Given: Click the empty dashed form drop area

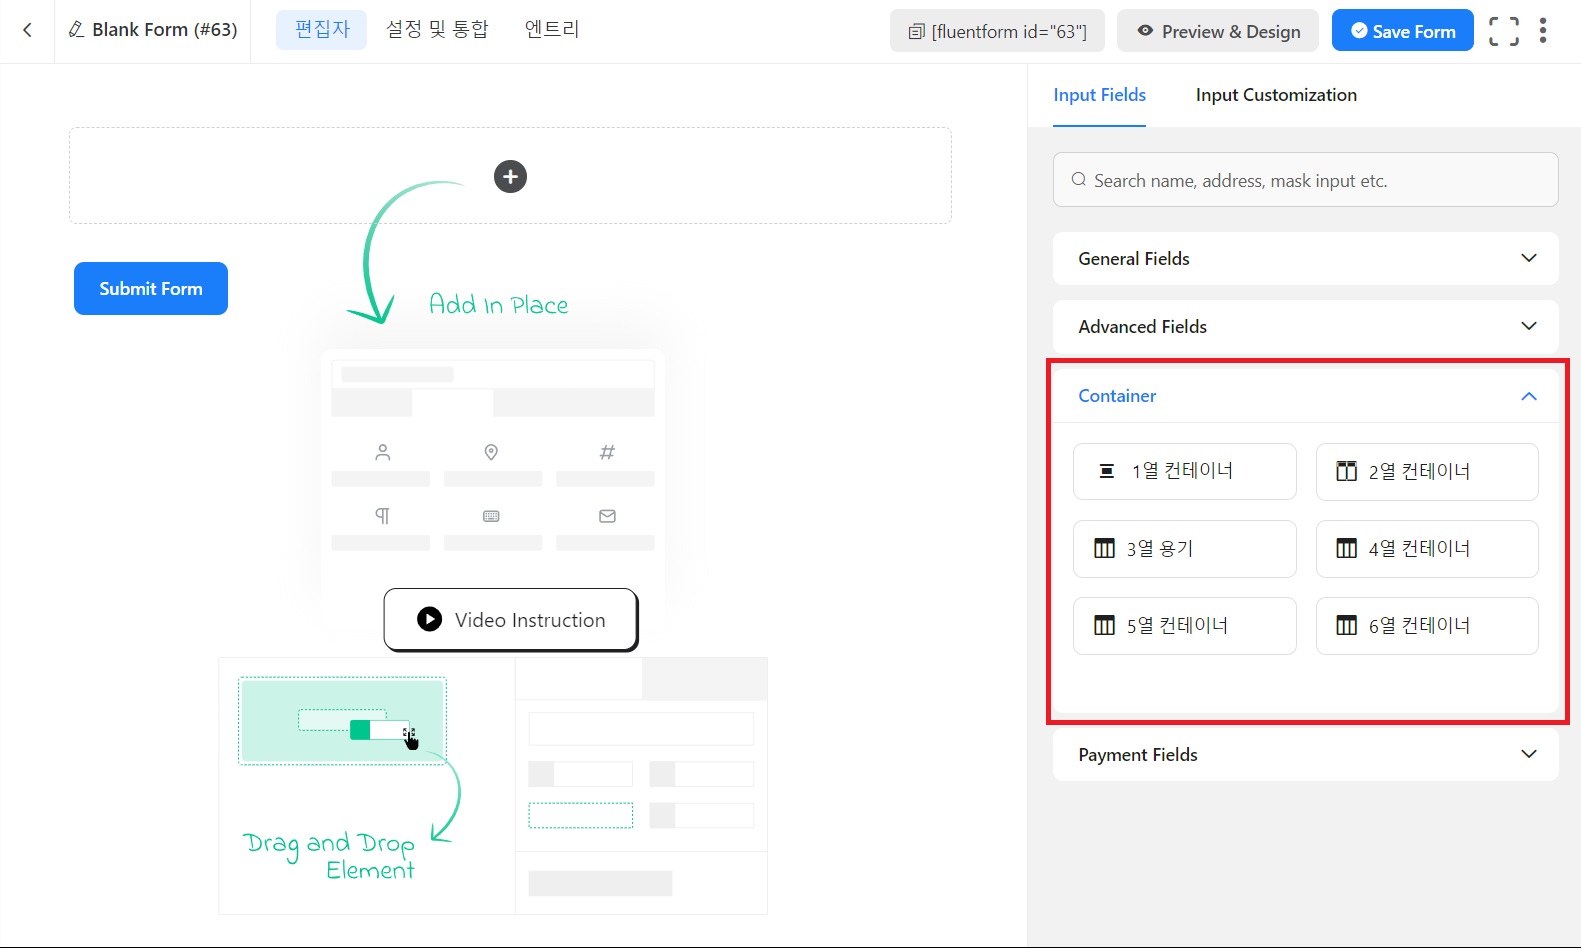Looking at the screenshot, I should pos(510,176).
